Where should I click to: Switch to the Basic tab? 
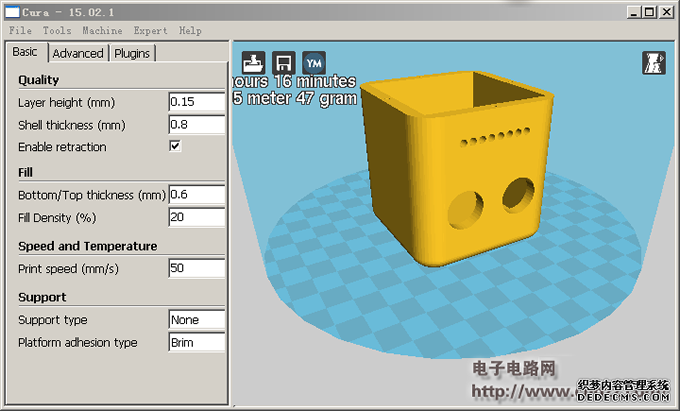click(26, 52)
